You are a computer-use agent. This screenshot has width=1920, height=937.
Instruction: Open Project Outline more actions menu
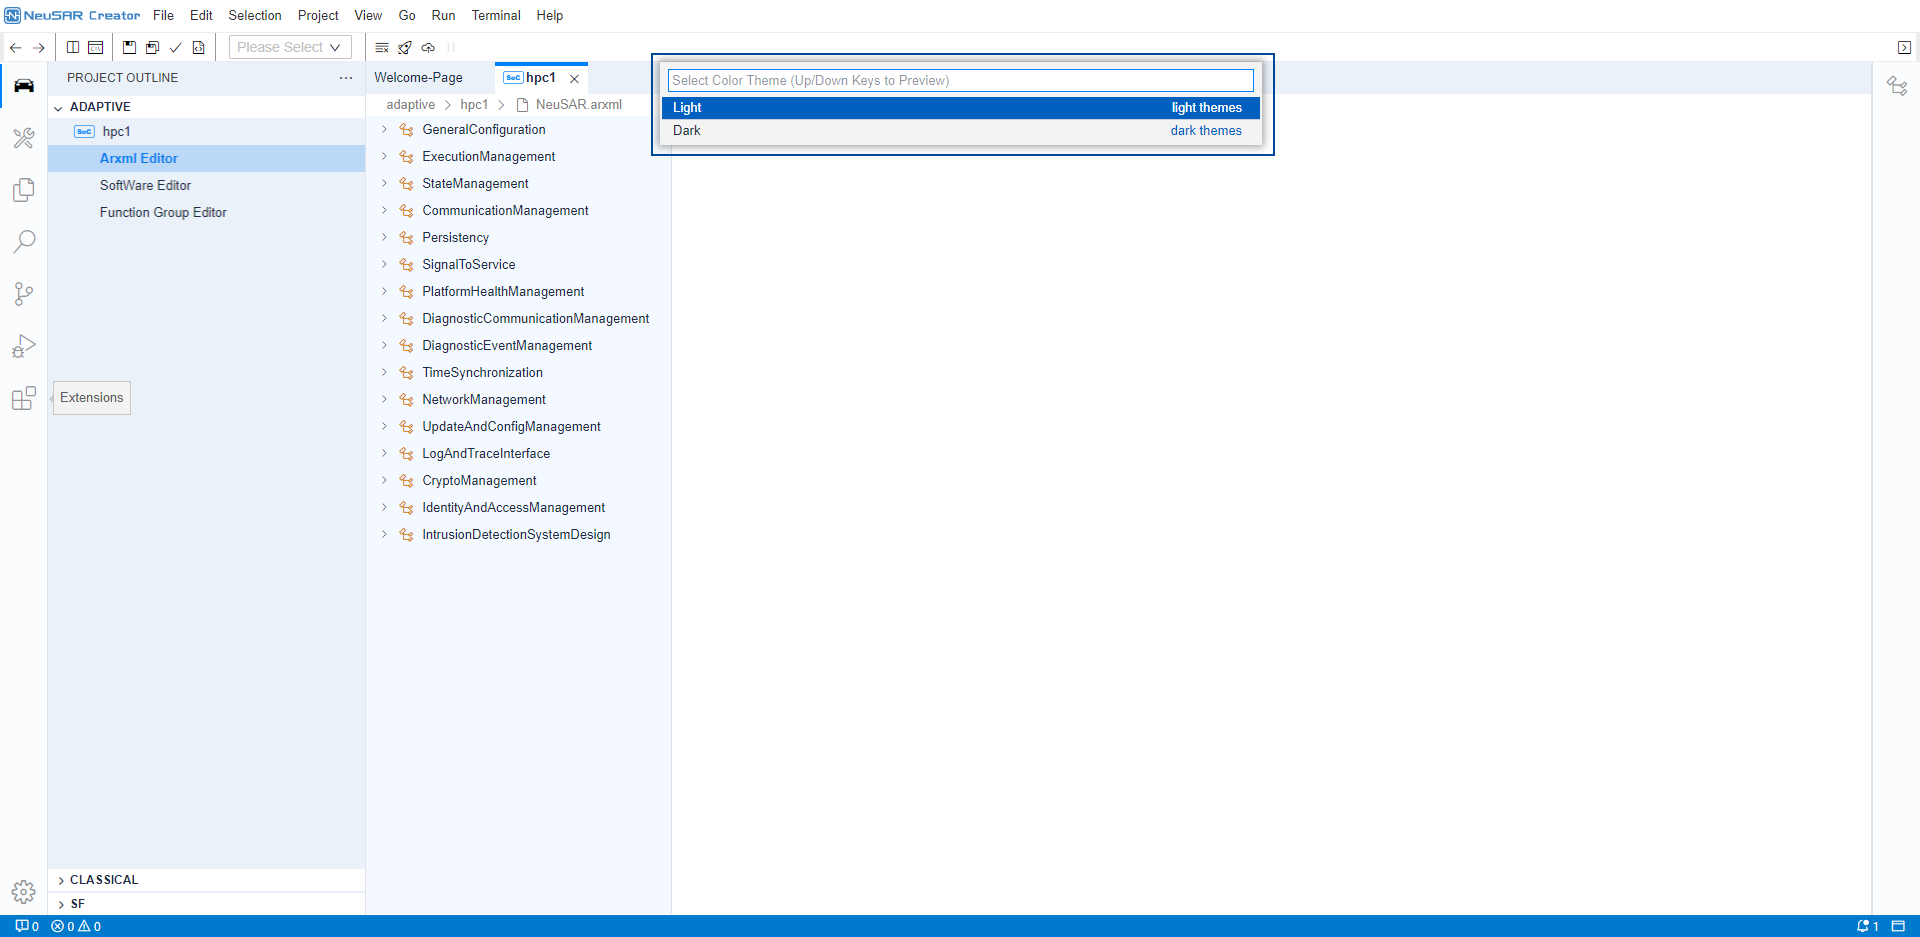(x=346, y=78)
